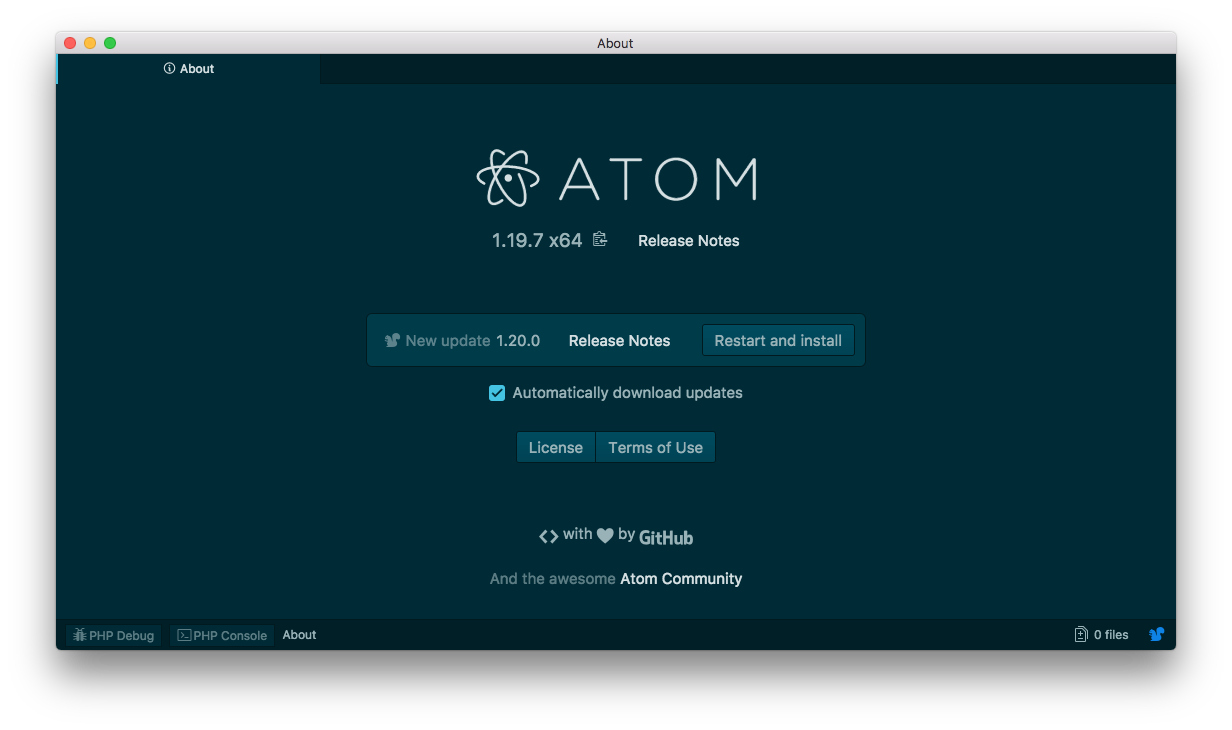Click About label in status bar
1232x730 pixels.
(299, 635)
